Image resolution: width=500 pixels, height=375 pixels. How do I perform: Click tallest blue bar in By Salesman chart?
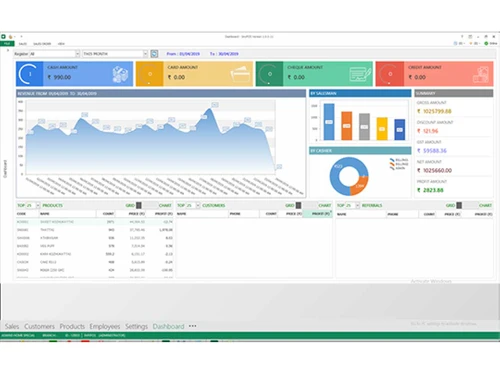[329, 122]
